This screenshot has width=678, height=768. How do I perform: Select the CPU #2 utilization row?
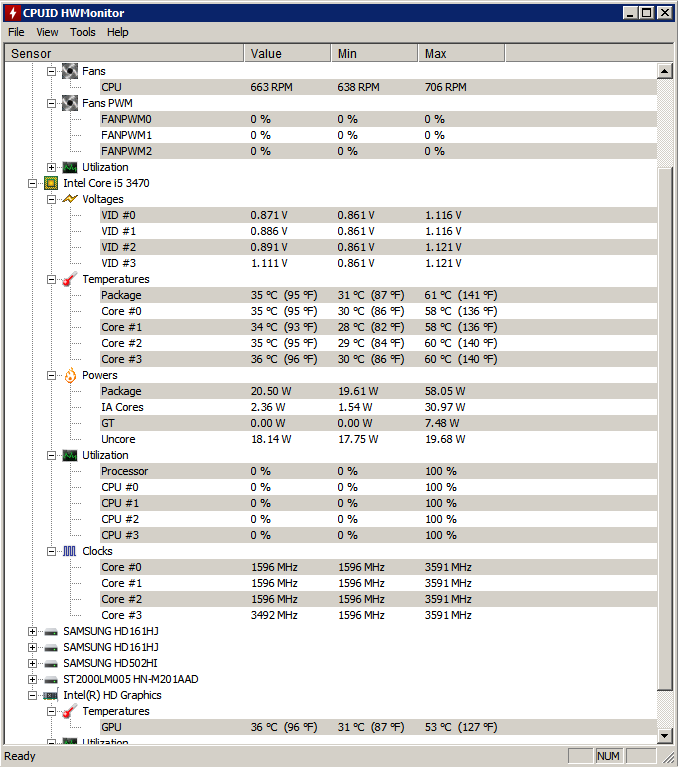click(378, 519)
